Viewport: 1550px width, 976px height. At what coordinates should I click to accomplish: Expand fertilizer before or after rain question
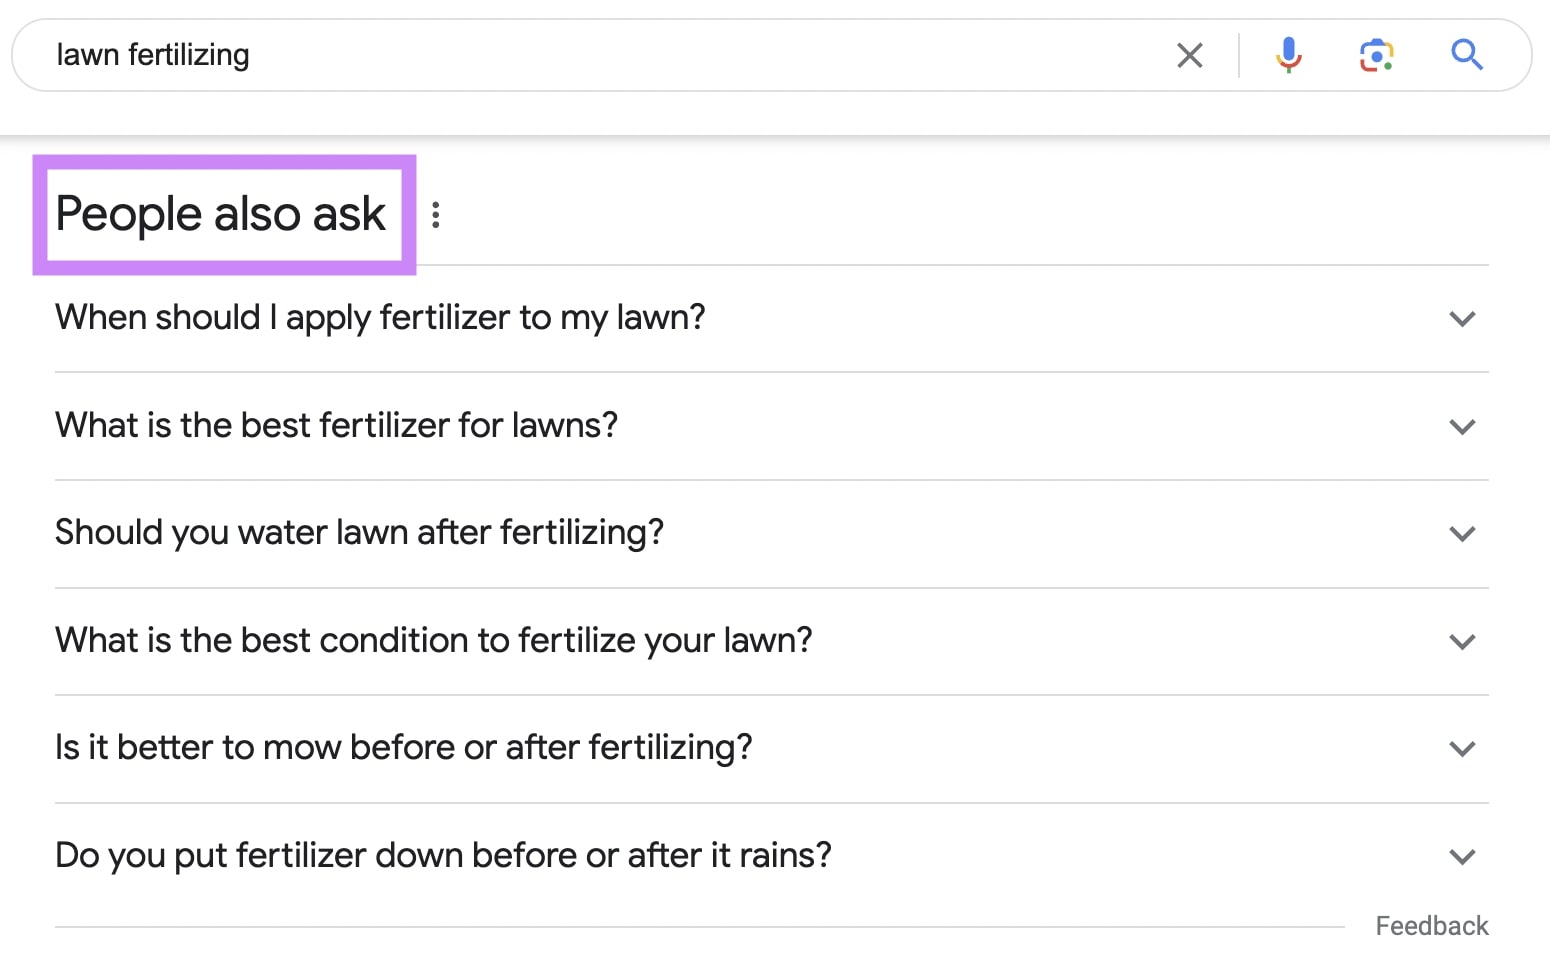pos(1461,857)
